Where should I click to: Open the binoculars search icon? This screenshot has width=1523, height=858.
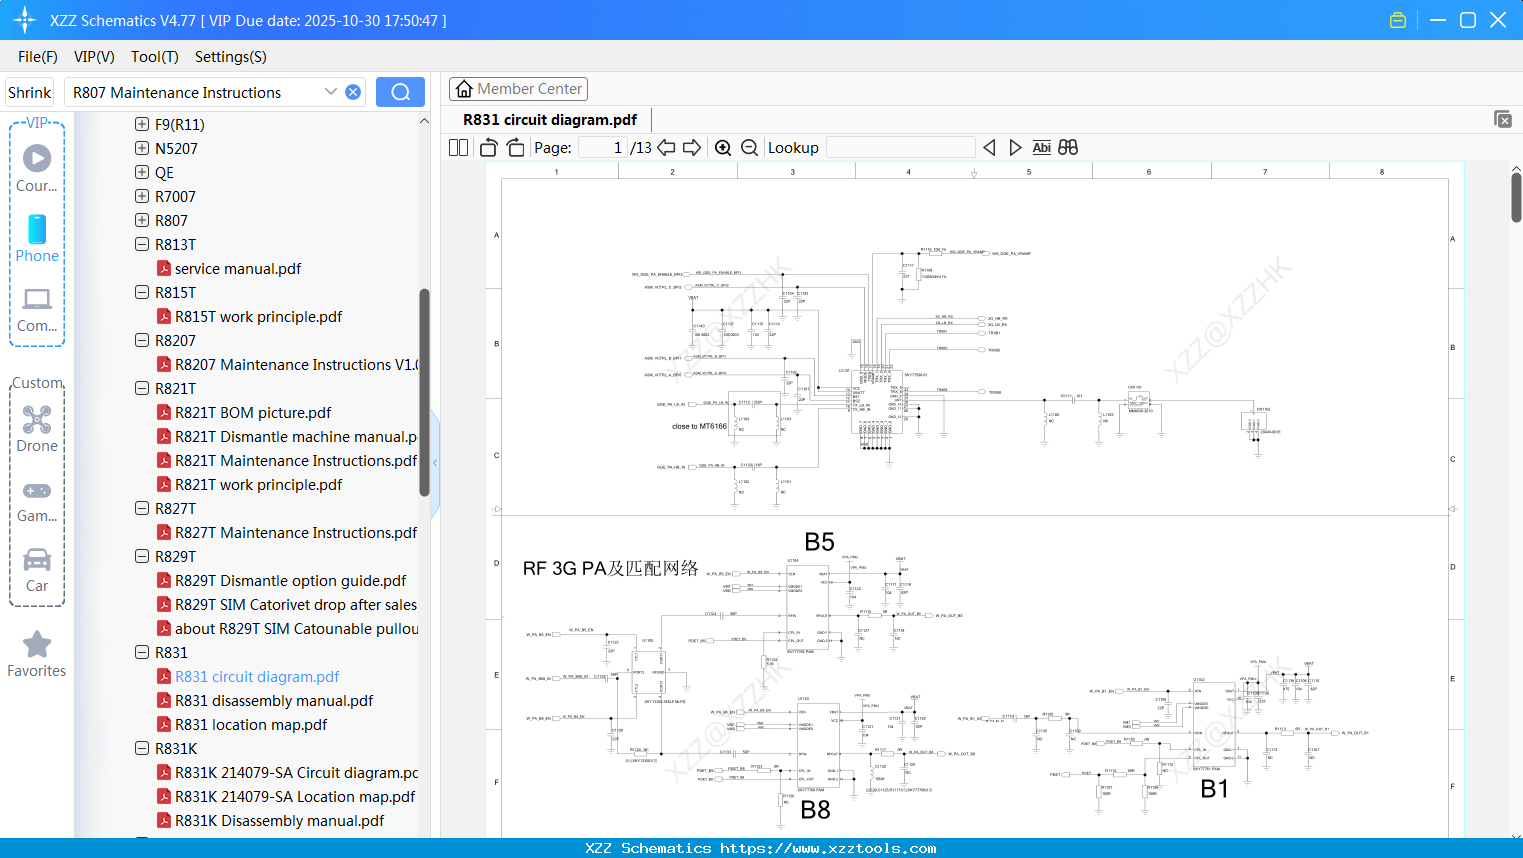[1067, 147]
